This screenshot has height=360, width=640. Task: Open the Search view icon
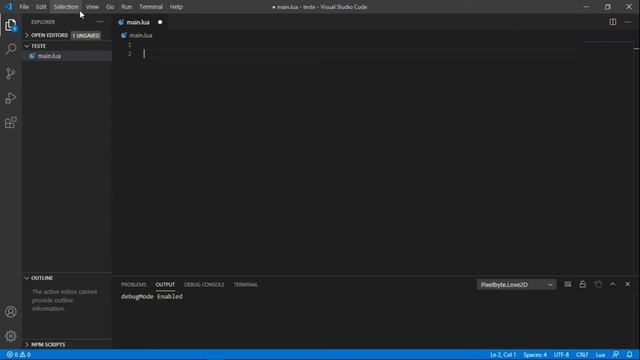click(x=11, y=49)
